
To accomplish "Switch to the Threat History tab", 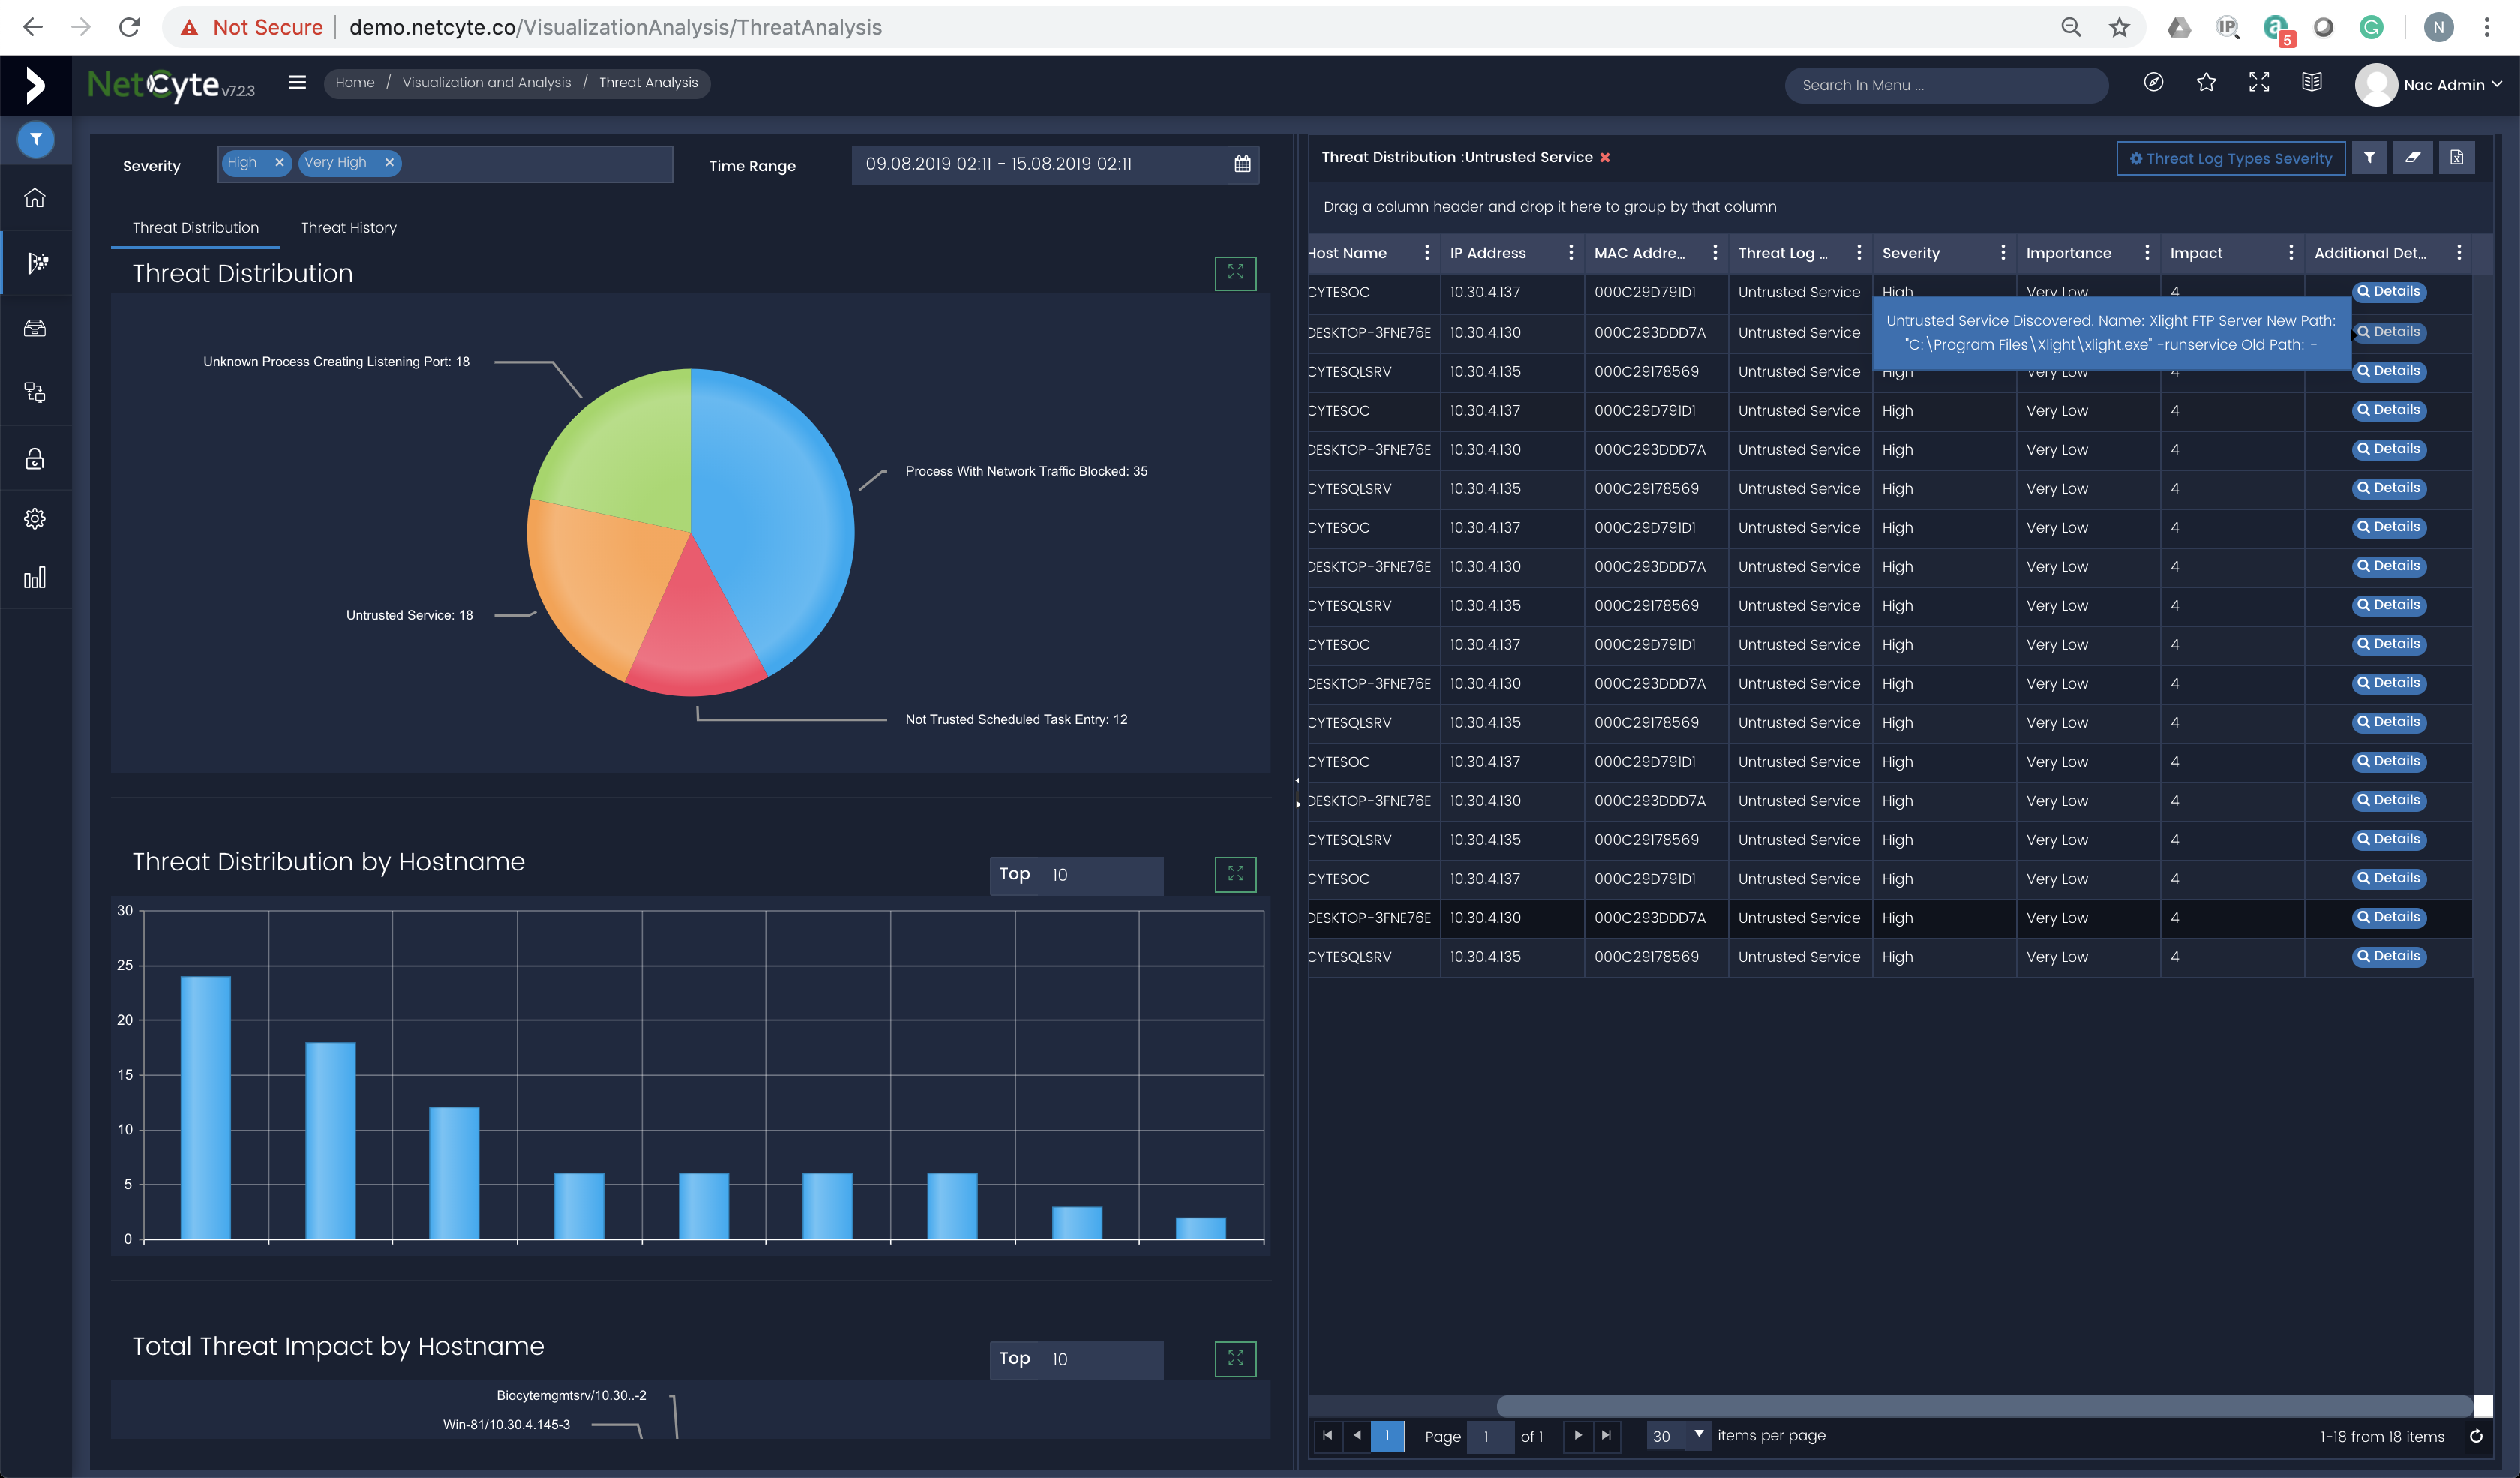I will [x=348, y=228].
